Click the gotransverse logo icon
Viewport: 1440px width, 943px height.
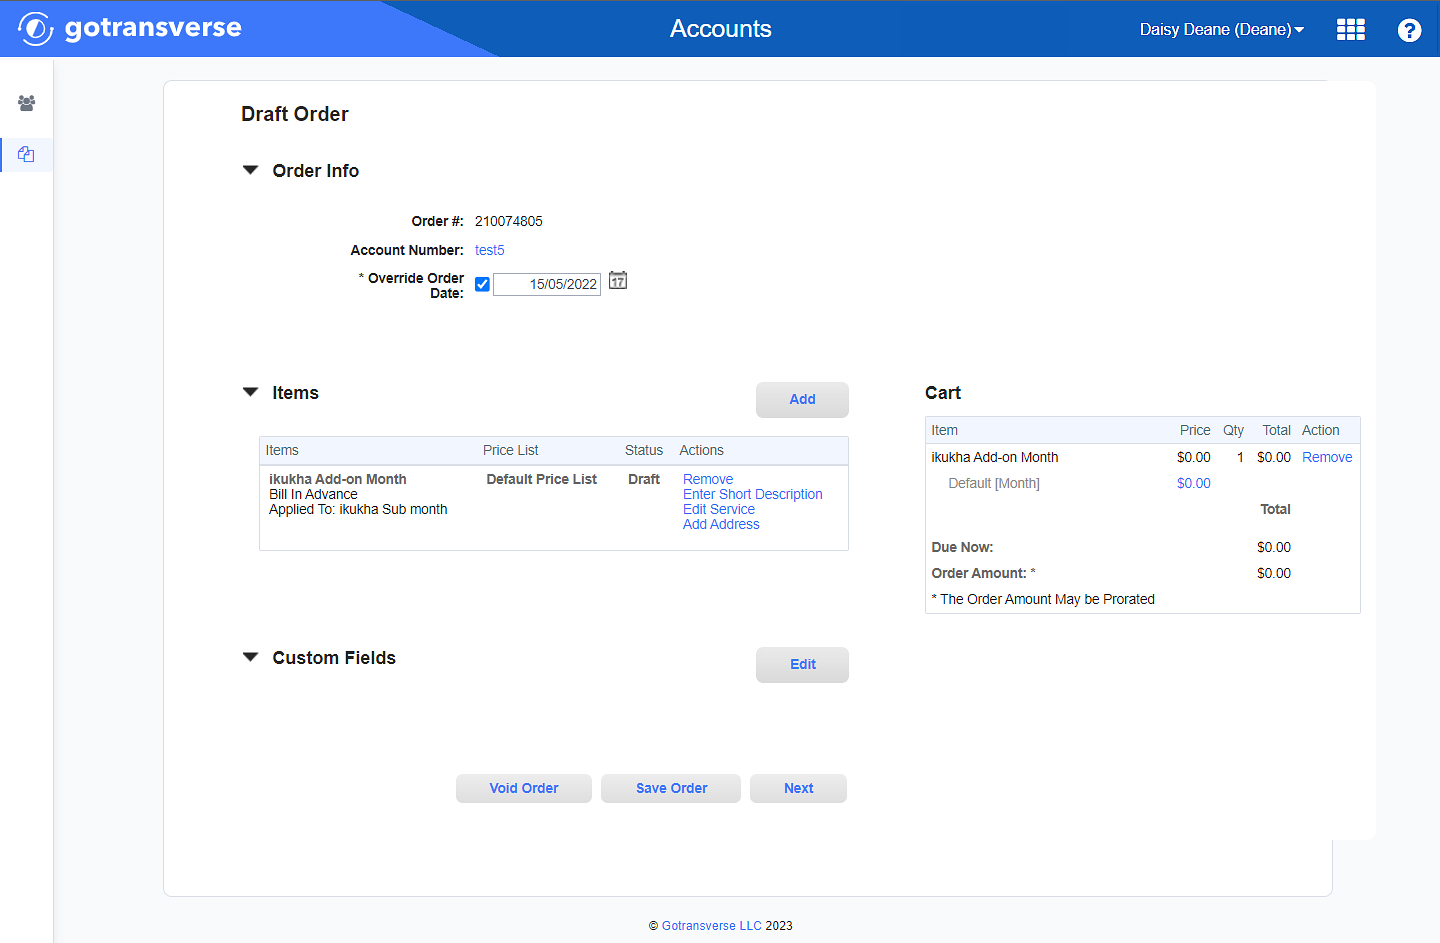[x=35, y=28]
